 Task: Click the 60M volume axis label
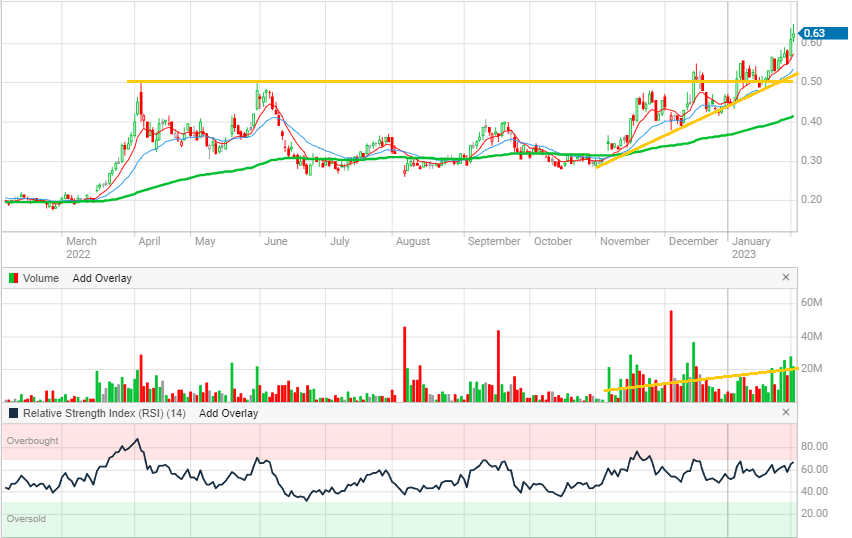tap(812, 303)
